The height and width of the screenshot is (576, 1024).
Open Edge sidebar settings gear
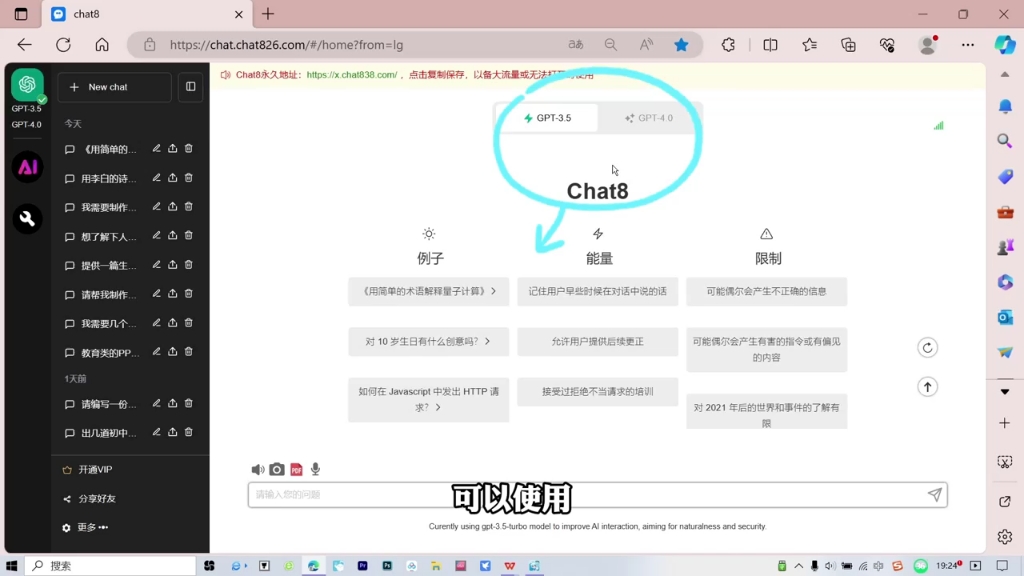point(1005,537)
